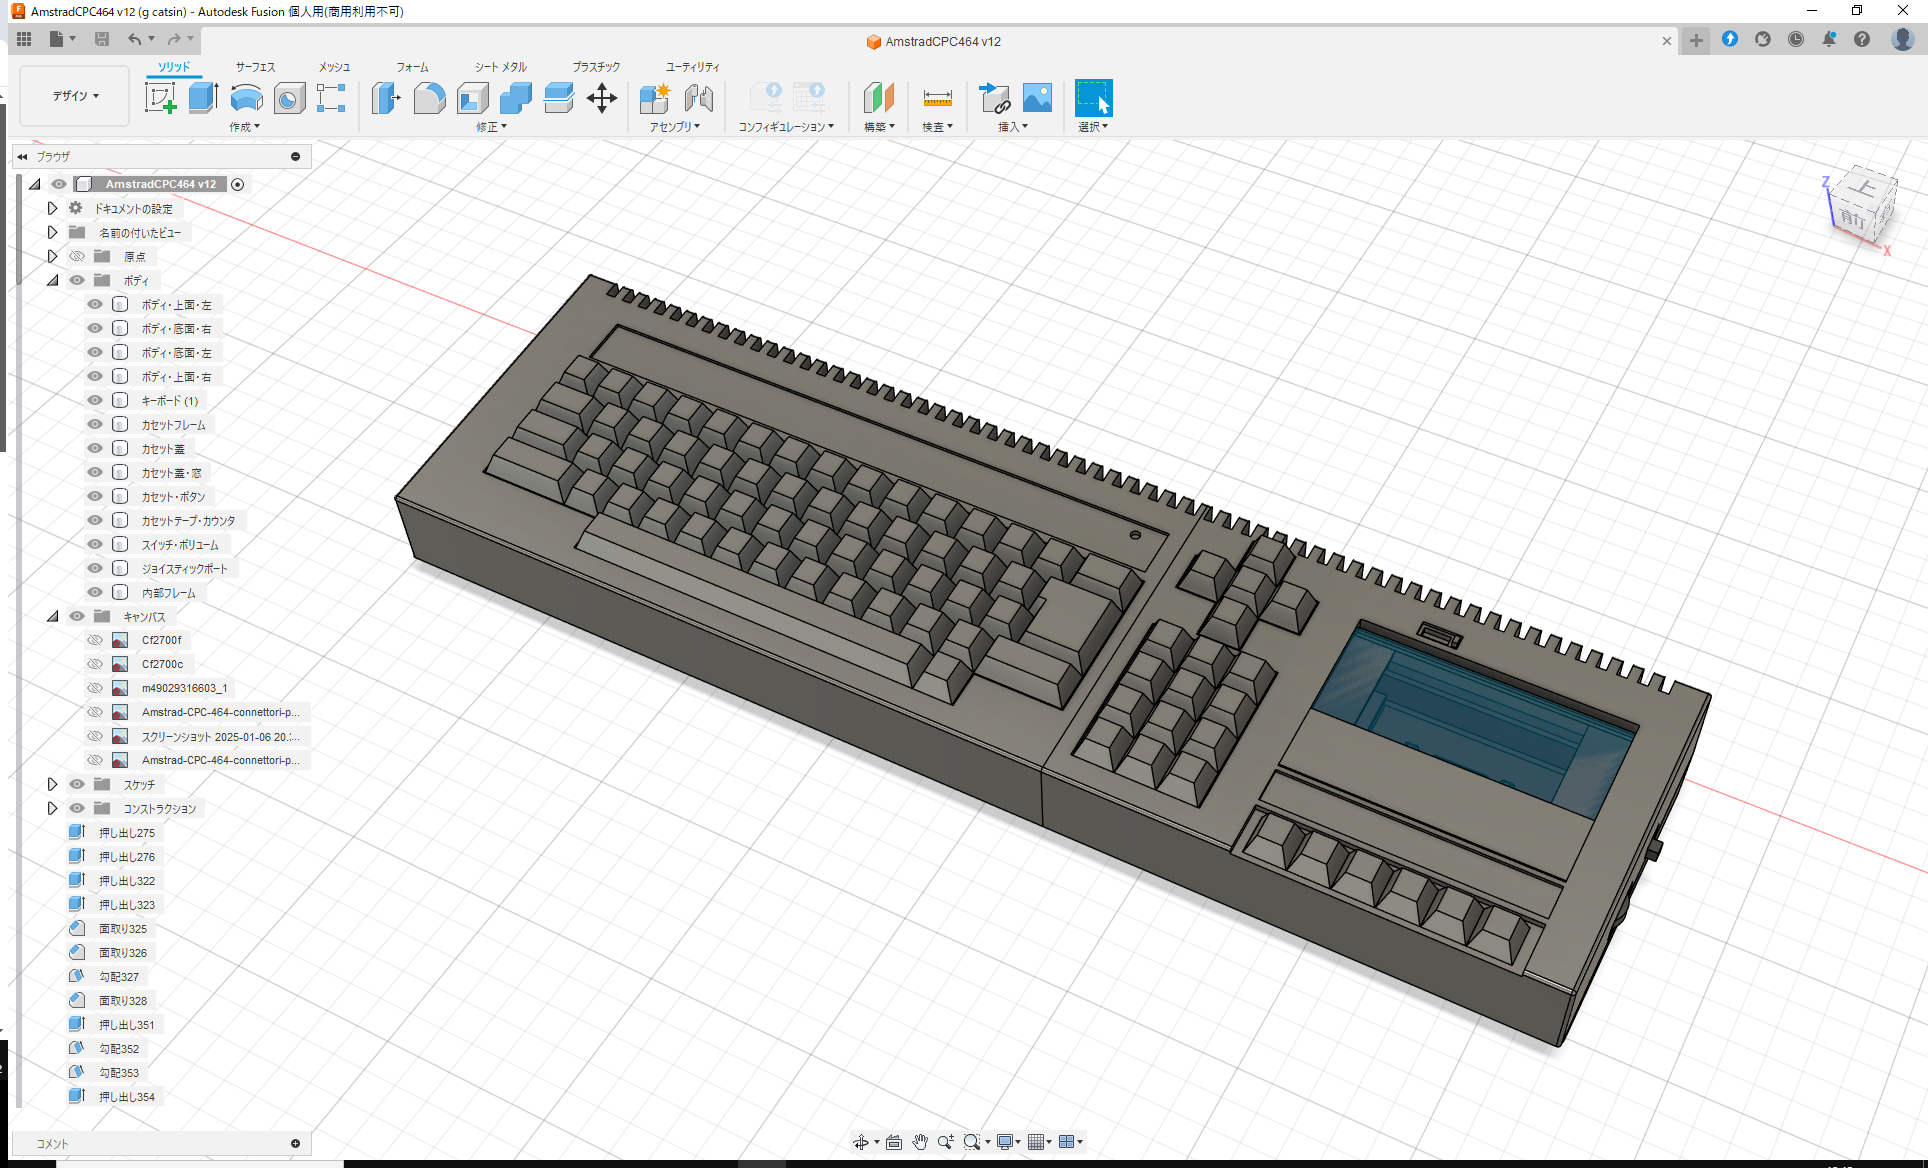Viewport: 1928px width, 1168px height.
Task: Switch to the サーフェス tab
Action: [x=253, y=67]
